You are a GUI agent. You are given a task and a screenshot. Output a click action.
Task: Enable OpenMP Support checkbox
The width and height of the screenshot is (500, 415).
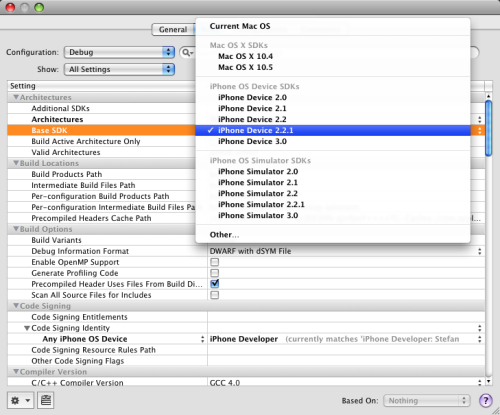tap(215, 262)
